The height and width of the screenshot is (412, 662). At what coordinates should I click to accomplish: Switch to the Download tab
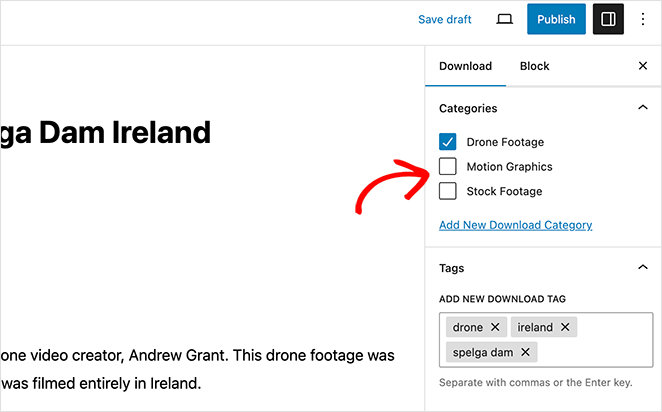pyautogui.click(x=465, y=66)
